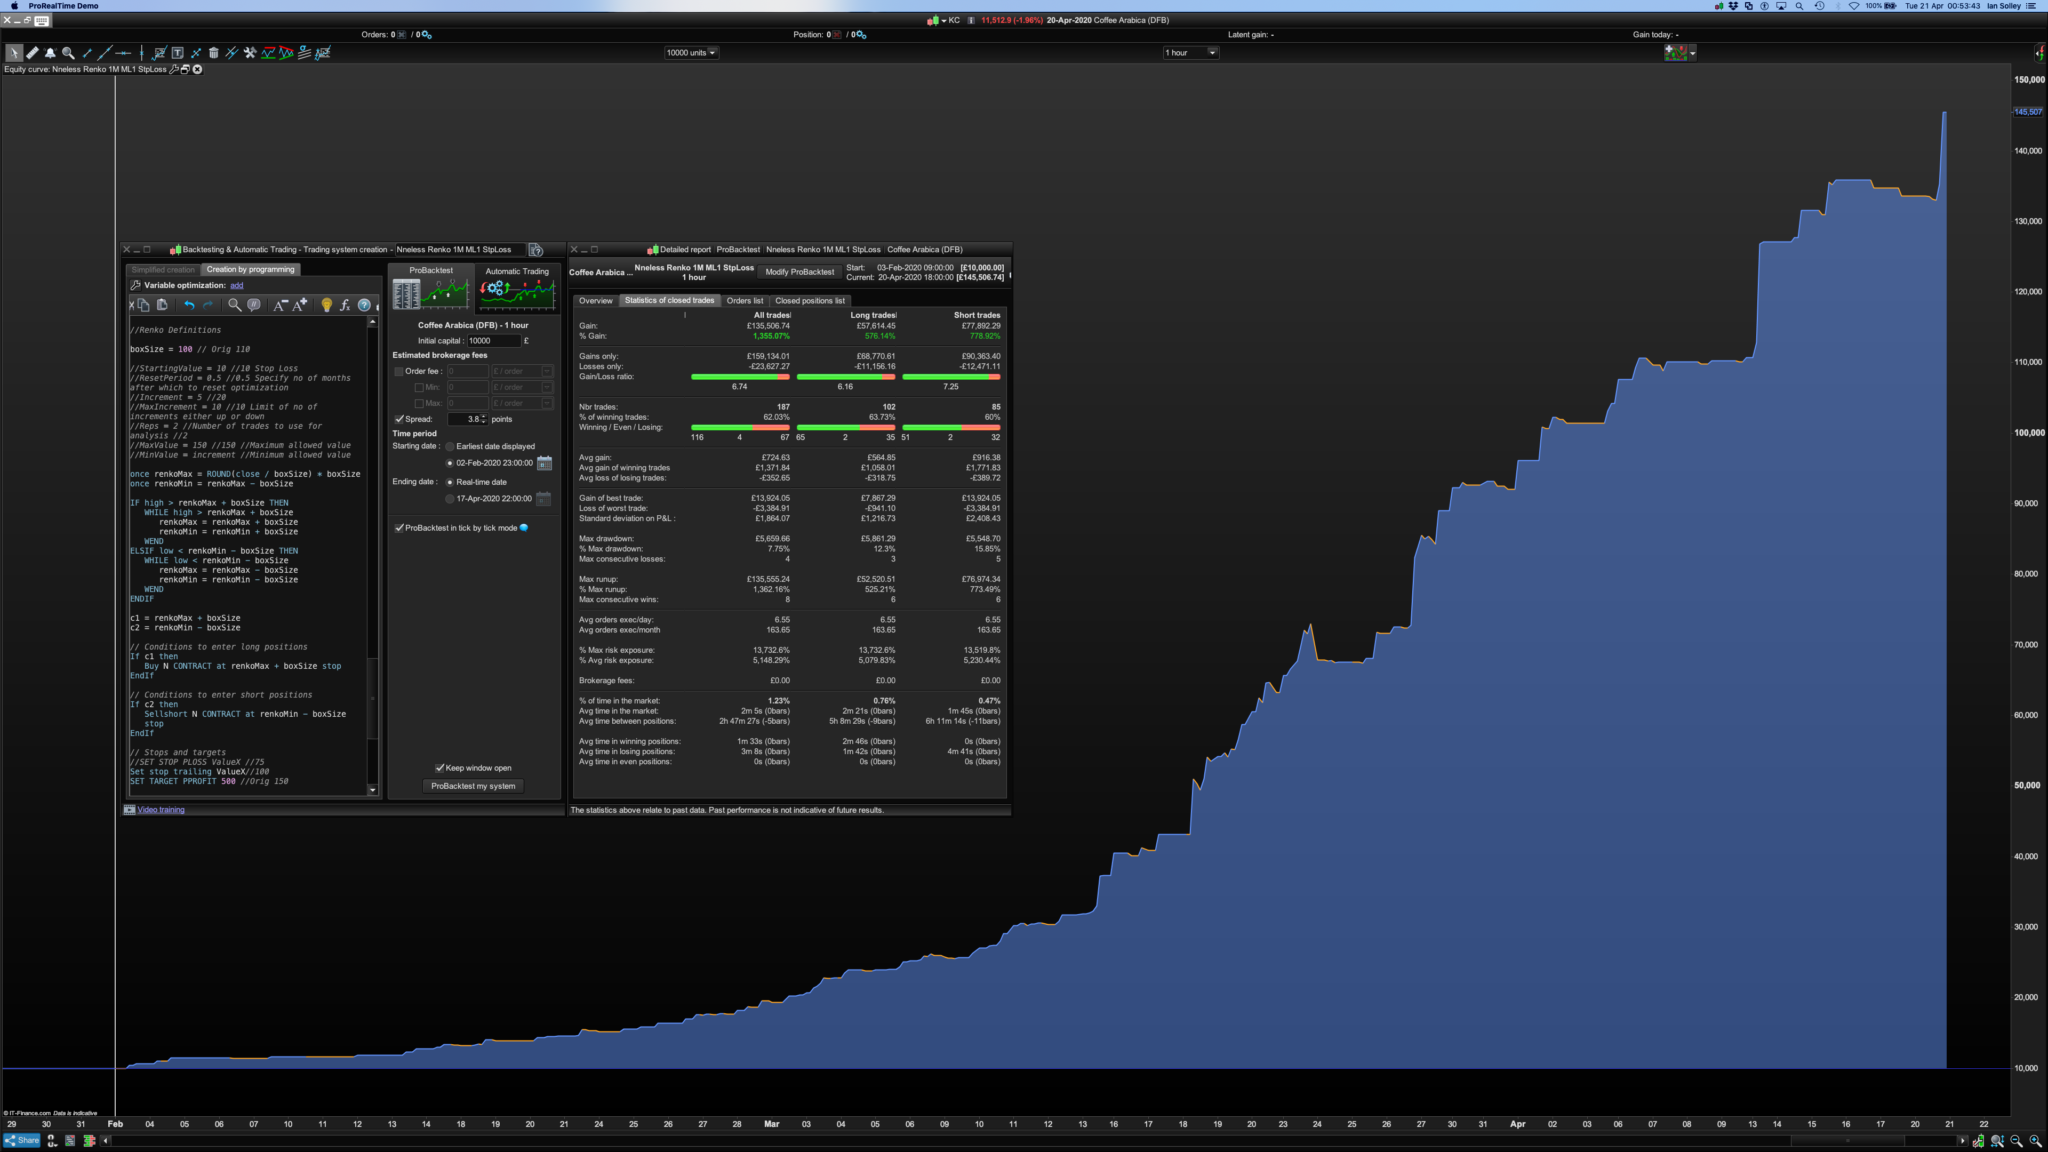The image size is (2048, 1152).
Task: Expand the Order fee unit dropdown
Action: click(x=547, y=371)
